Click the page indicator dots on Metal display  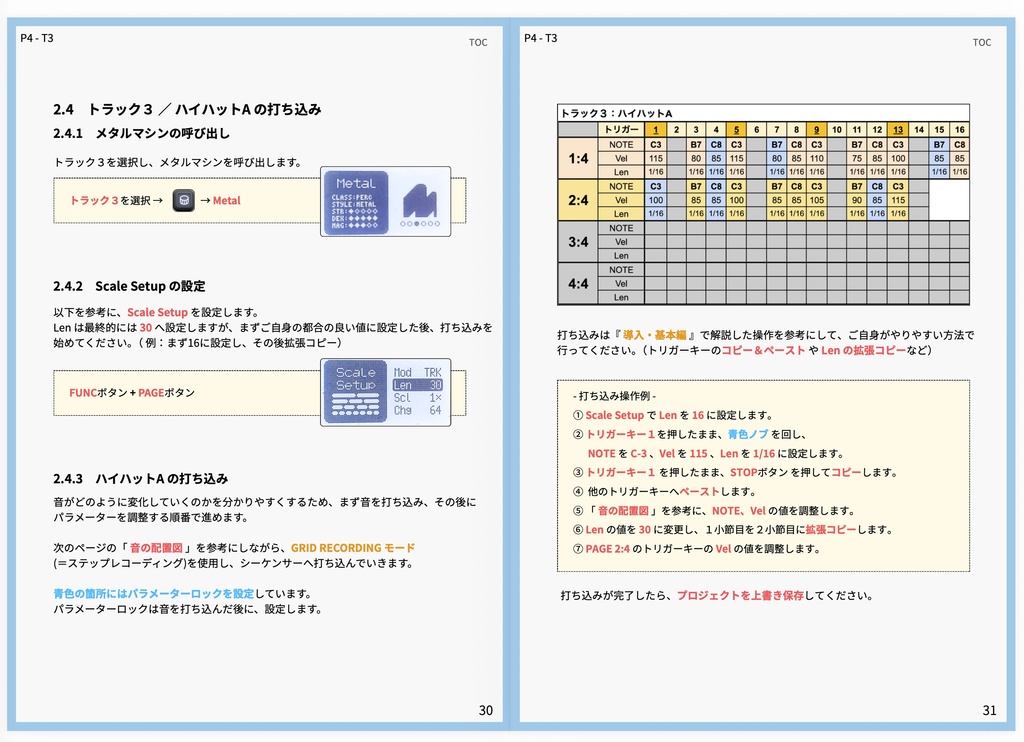tap(420, 224)
